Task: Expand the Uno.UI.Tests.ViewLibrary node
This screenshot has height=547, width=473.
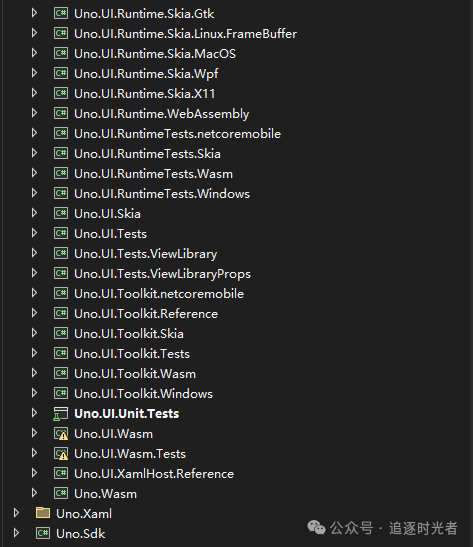Action: (x=34, y=253)
